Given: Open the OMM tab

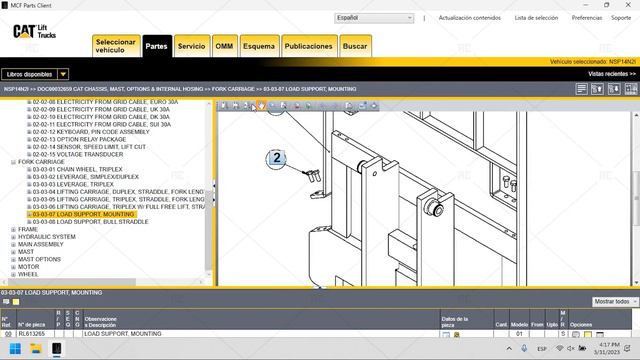Looking at the screenshot, I should pos(224,46).
